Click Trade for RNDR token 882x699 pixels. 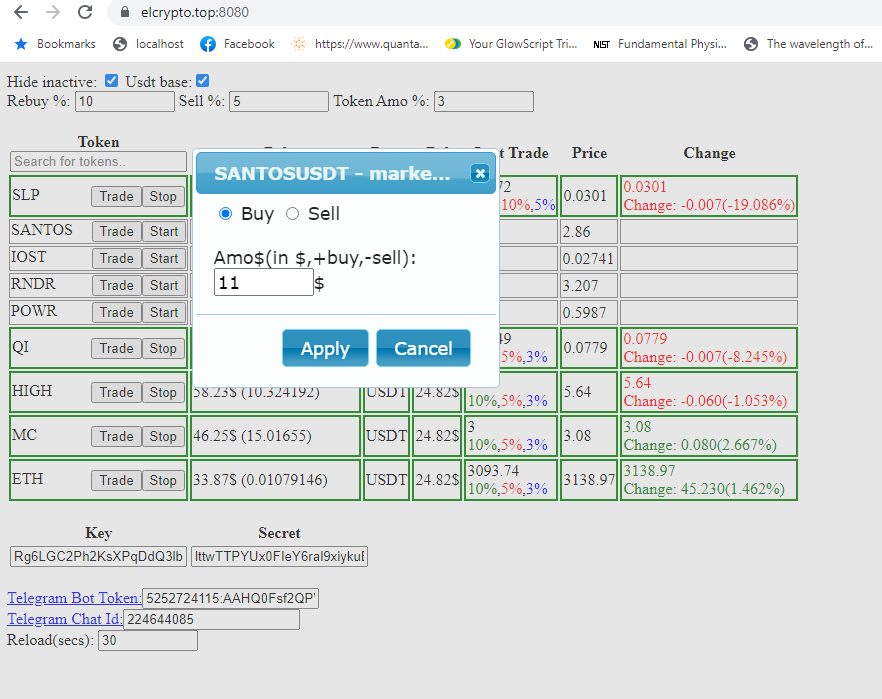116,285
